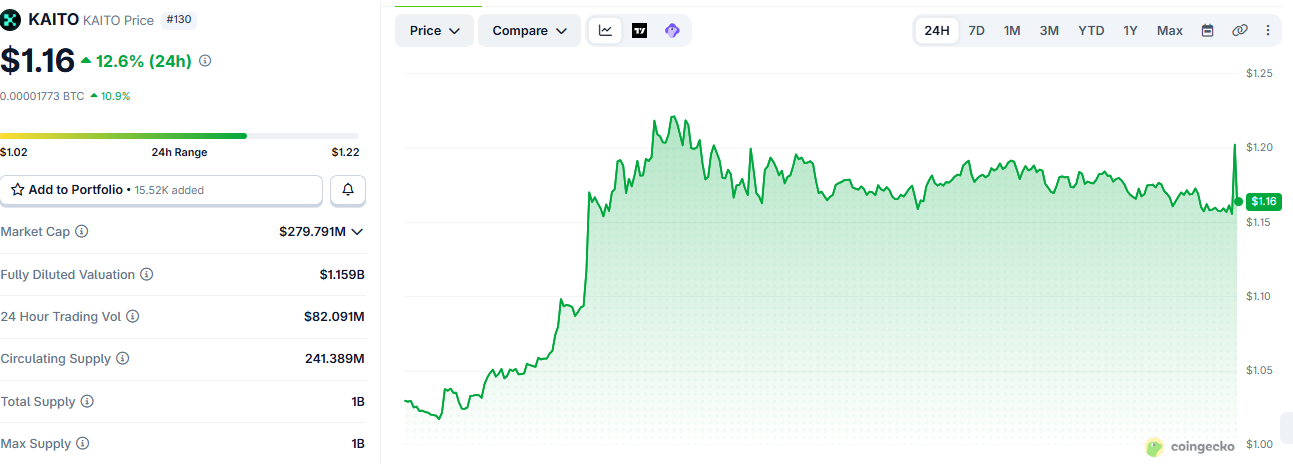Click info icon beside Fully Diluted Valuation
The height and width of the screenshot is (464, 1293).
tap(147, 274)
